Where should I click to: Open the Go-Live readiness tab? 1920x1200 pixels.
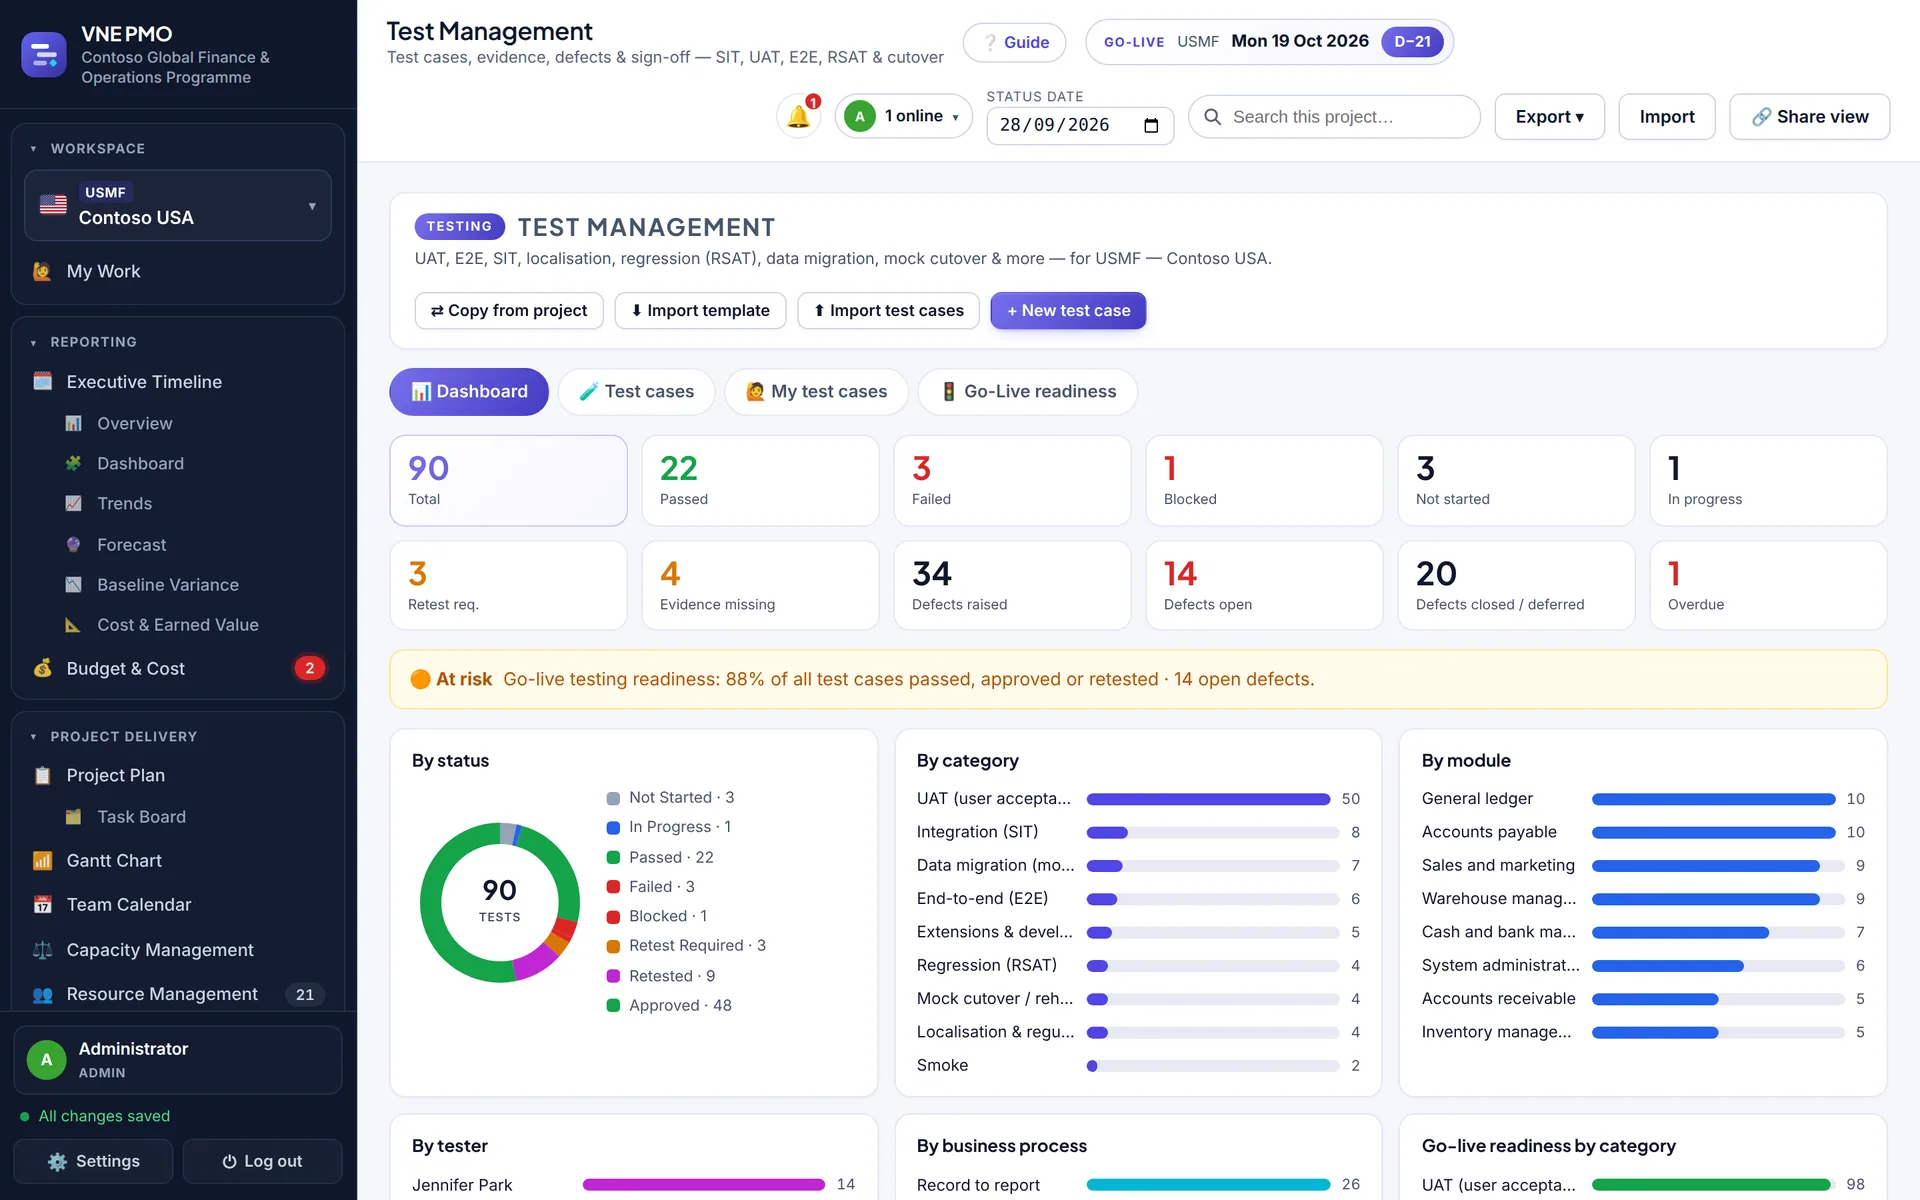1028,391
